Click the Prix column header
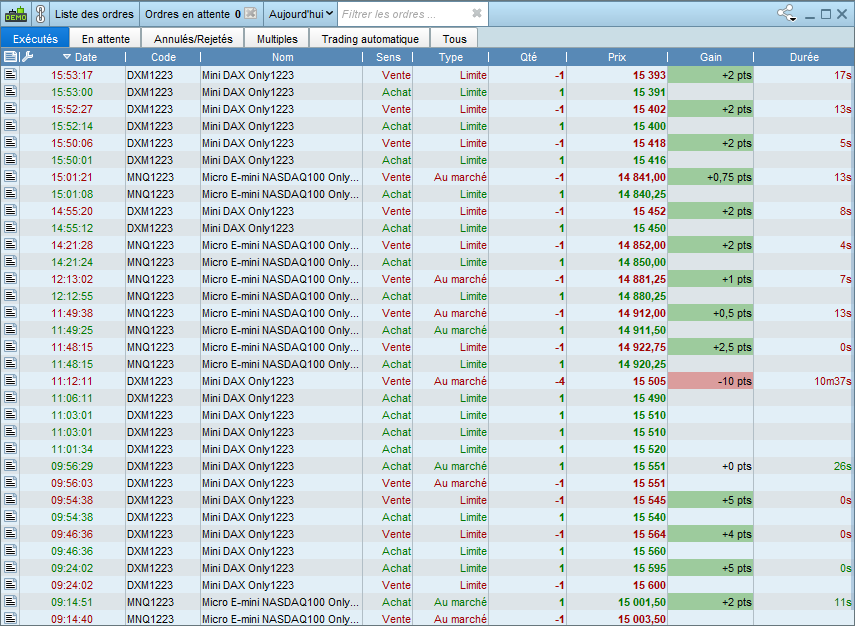 tap(617, 57)
